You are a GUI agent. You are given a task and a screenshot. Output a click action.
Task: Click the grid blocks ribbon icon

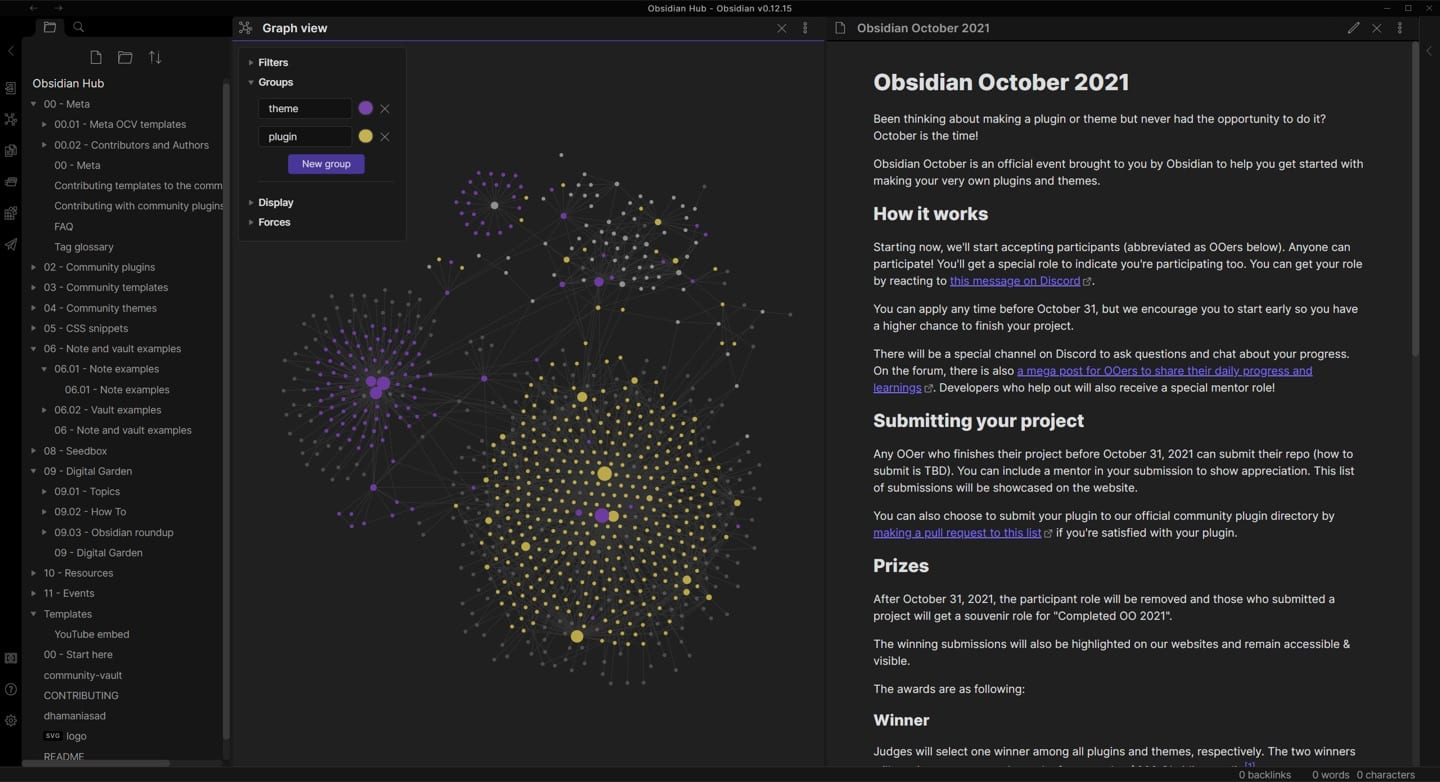coord(11,213)
